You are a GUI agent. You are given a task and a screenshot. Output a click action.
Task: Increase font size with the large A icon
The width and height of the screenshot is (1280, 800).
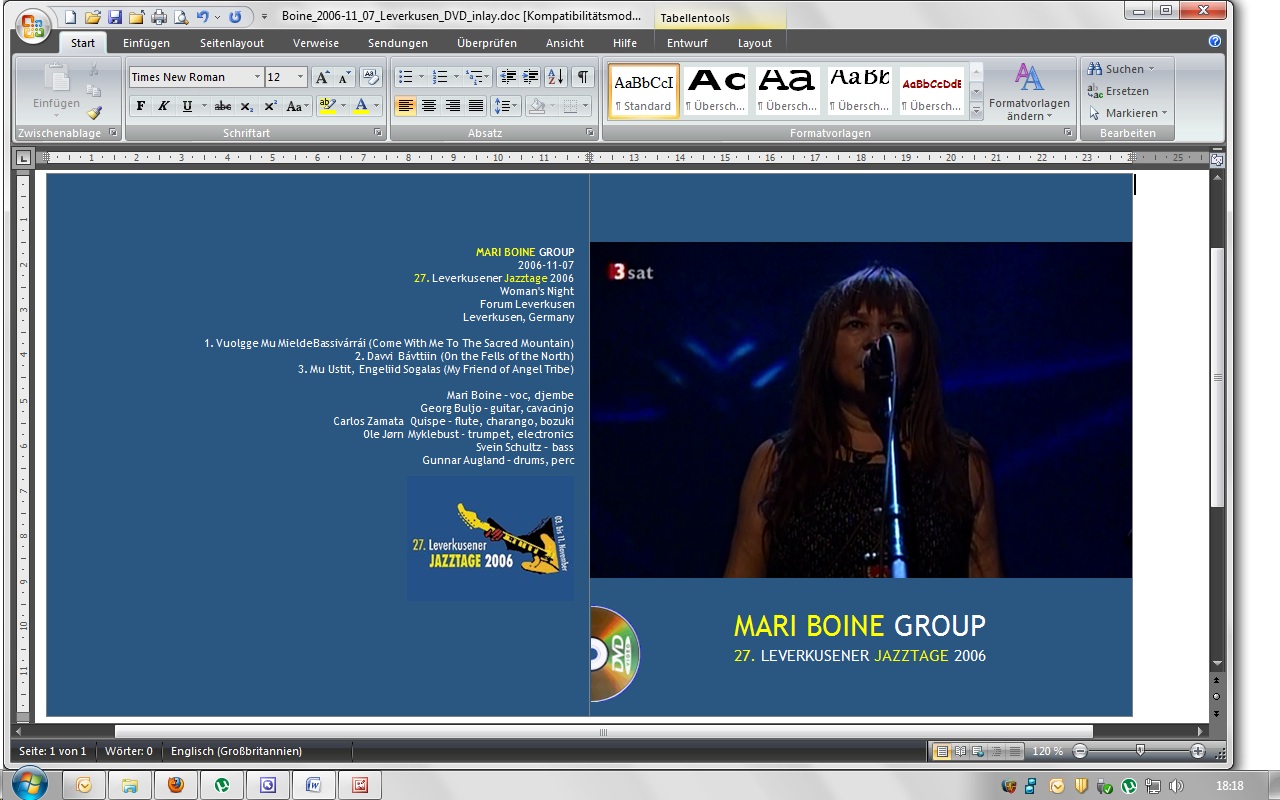click(322, 77)
